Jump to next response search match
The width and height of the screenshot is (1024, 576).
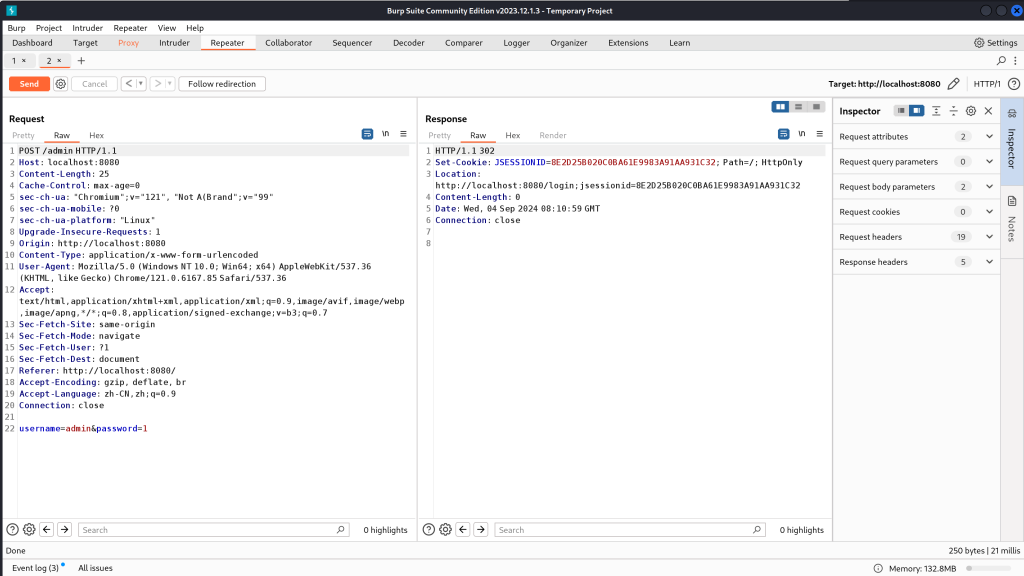tap(481, 530)
